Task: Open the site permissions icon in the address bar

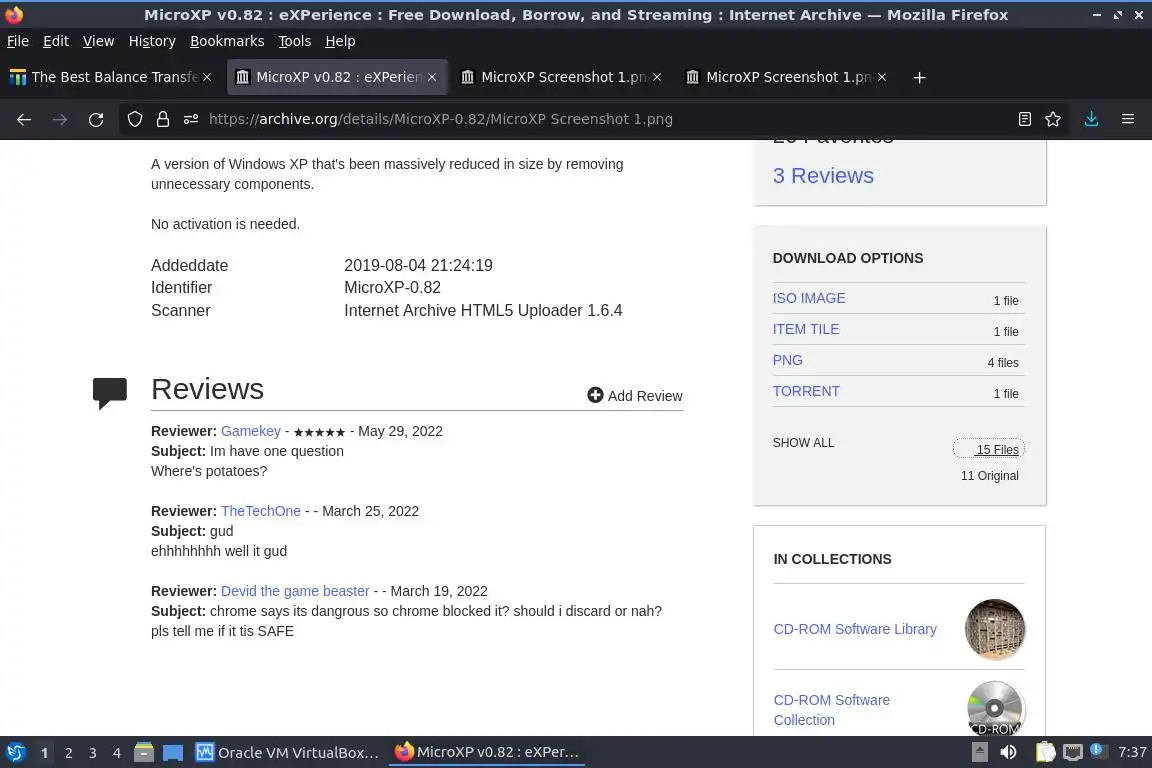Action: tap(191, 119)
